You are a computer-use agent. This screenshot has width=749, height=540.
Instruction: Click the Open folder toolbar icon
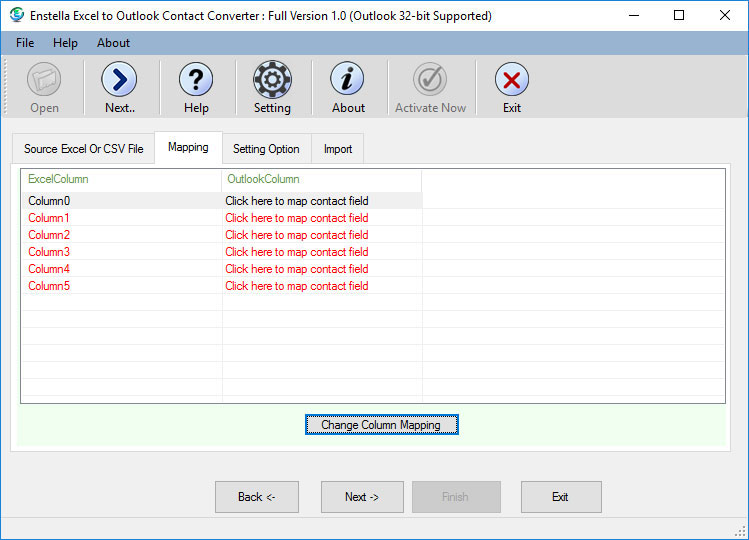pyautogui.click(x=44, y=80)
